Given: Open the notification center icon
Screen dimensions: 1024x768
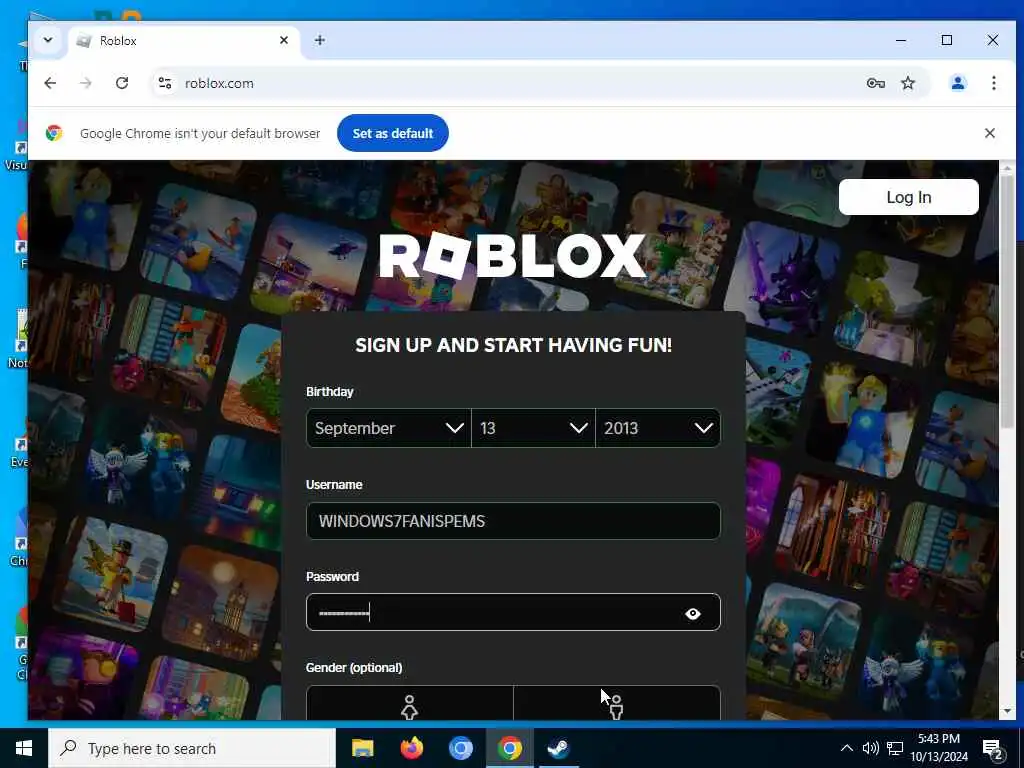Looking at the screenshot, I should click(992, 749).
